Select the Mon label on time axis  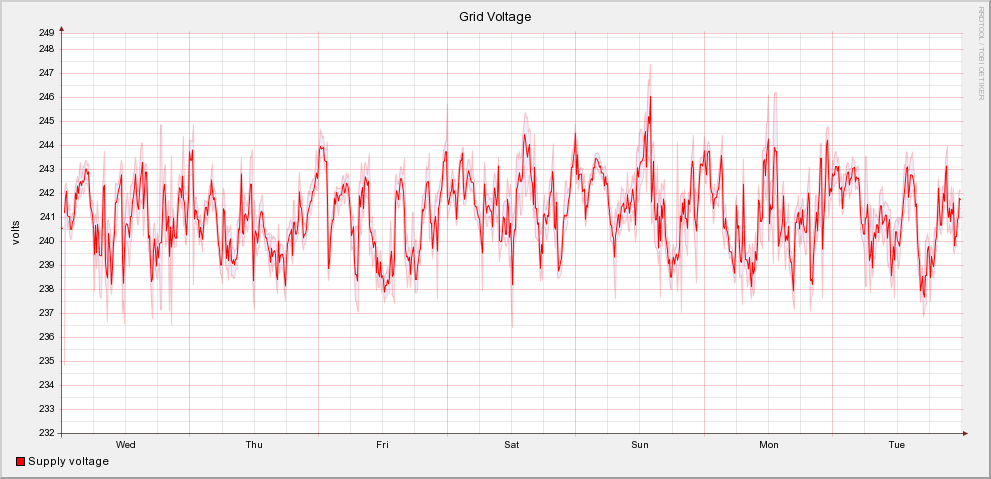click(769, 444)
